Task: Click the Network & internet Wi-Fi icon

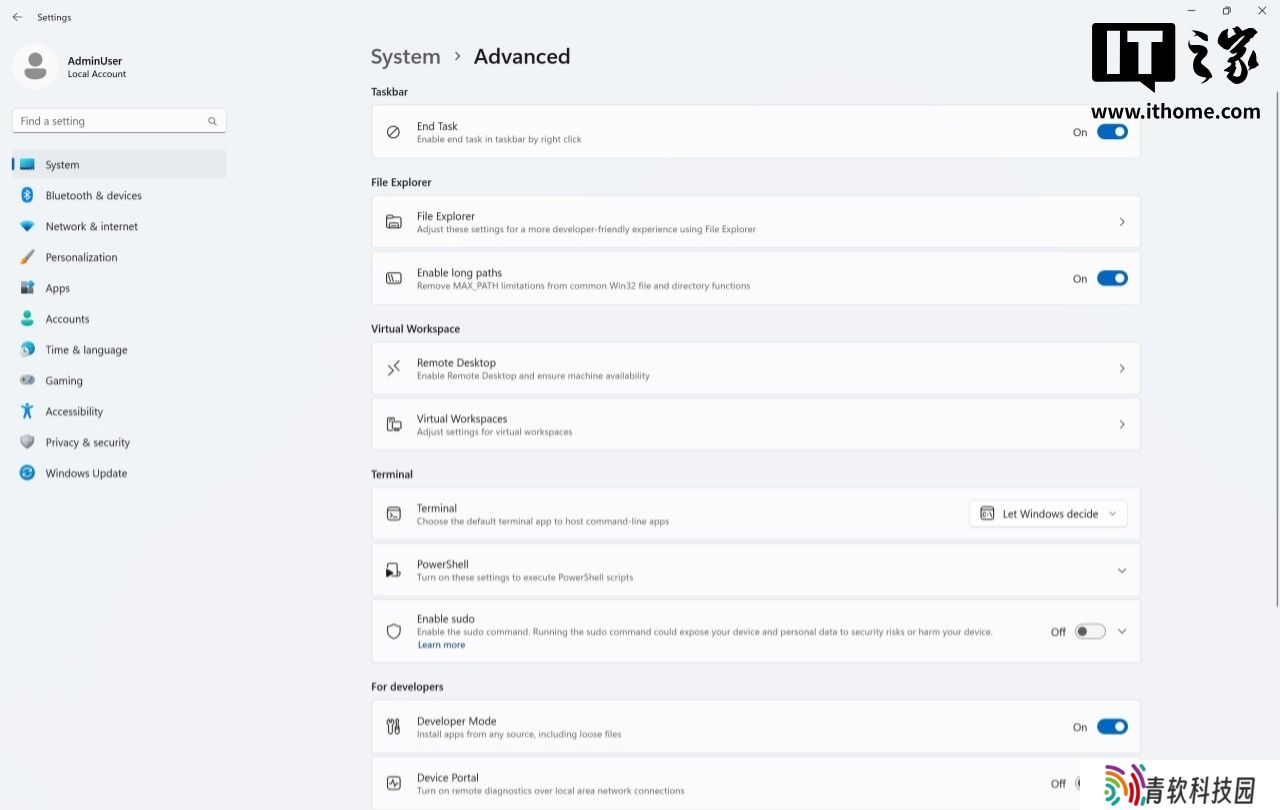Action: click(x=27, y=227)
